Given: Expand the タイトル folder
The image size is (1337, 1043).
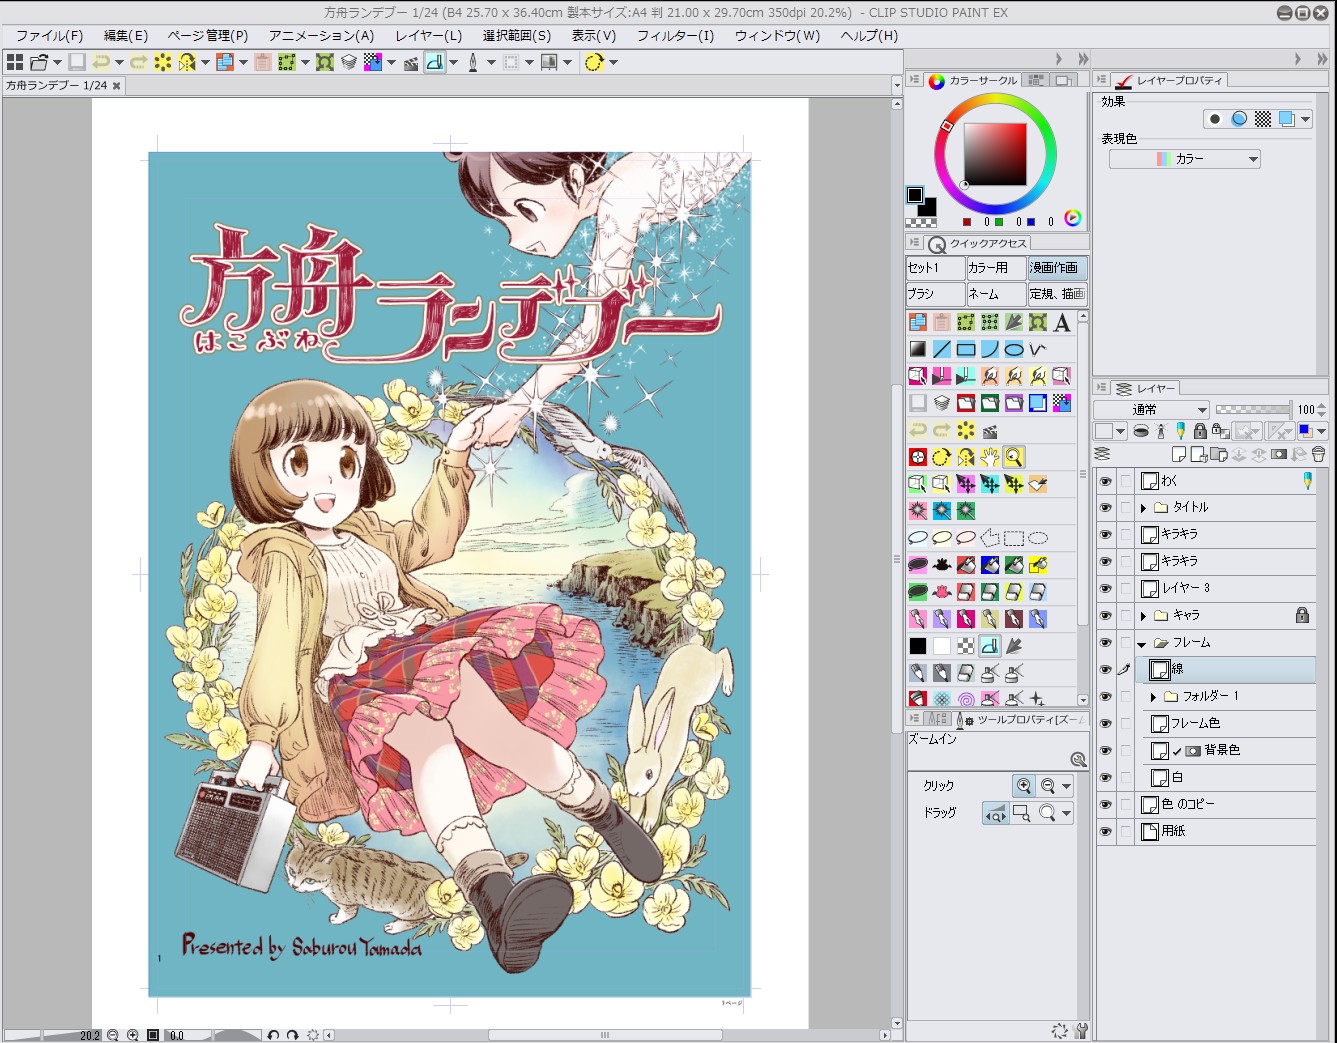Looking at the screenshot, I should 1143,508.
